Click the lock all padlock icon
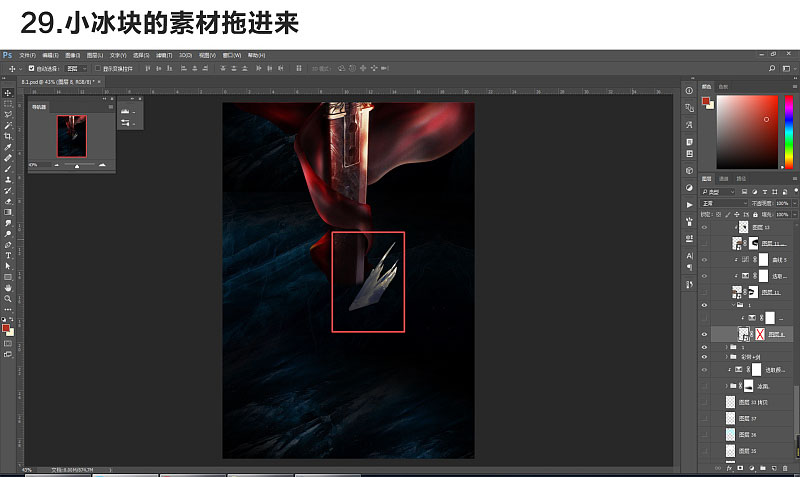This screenshot has height=477, width=800. pyautogui.click(x=755, y=214)
